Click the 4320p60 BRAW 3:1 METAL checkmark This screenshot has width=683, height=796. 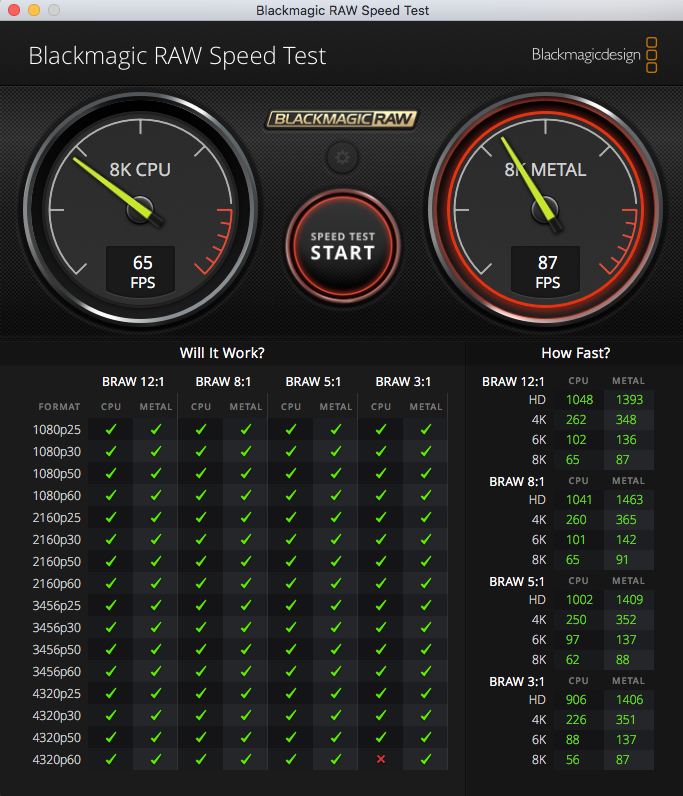pyautogui.click(x=426, y=759)
